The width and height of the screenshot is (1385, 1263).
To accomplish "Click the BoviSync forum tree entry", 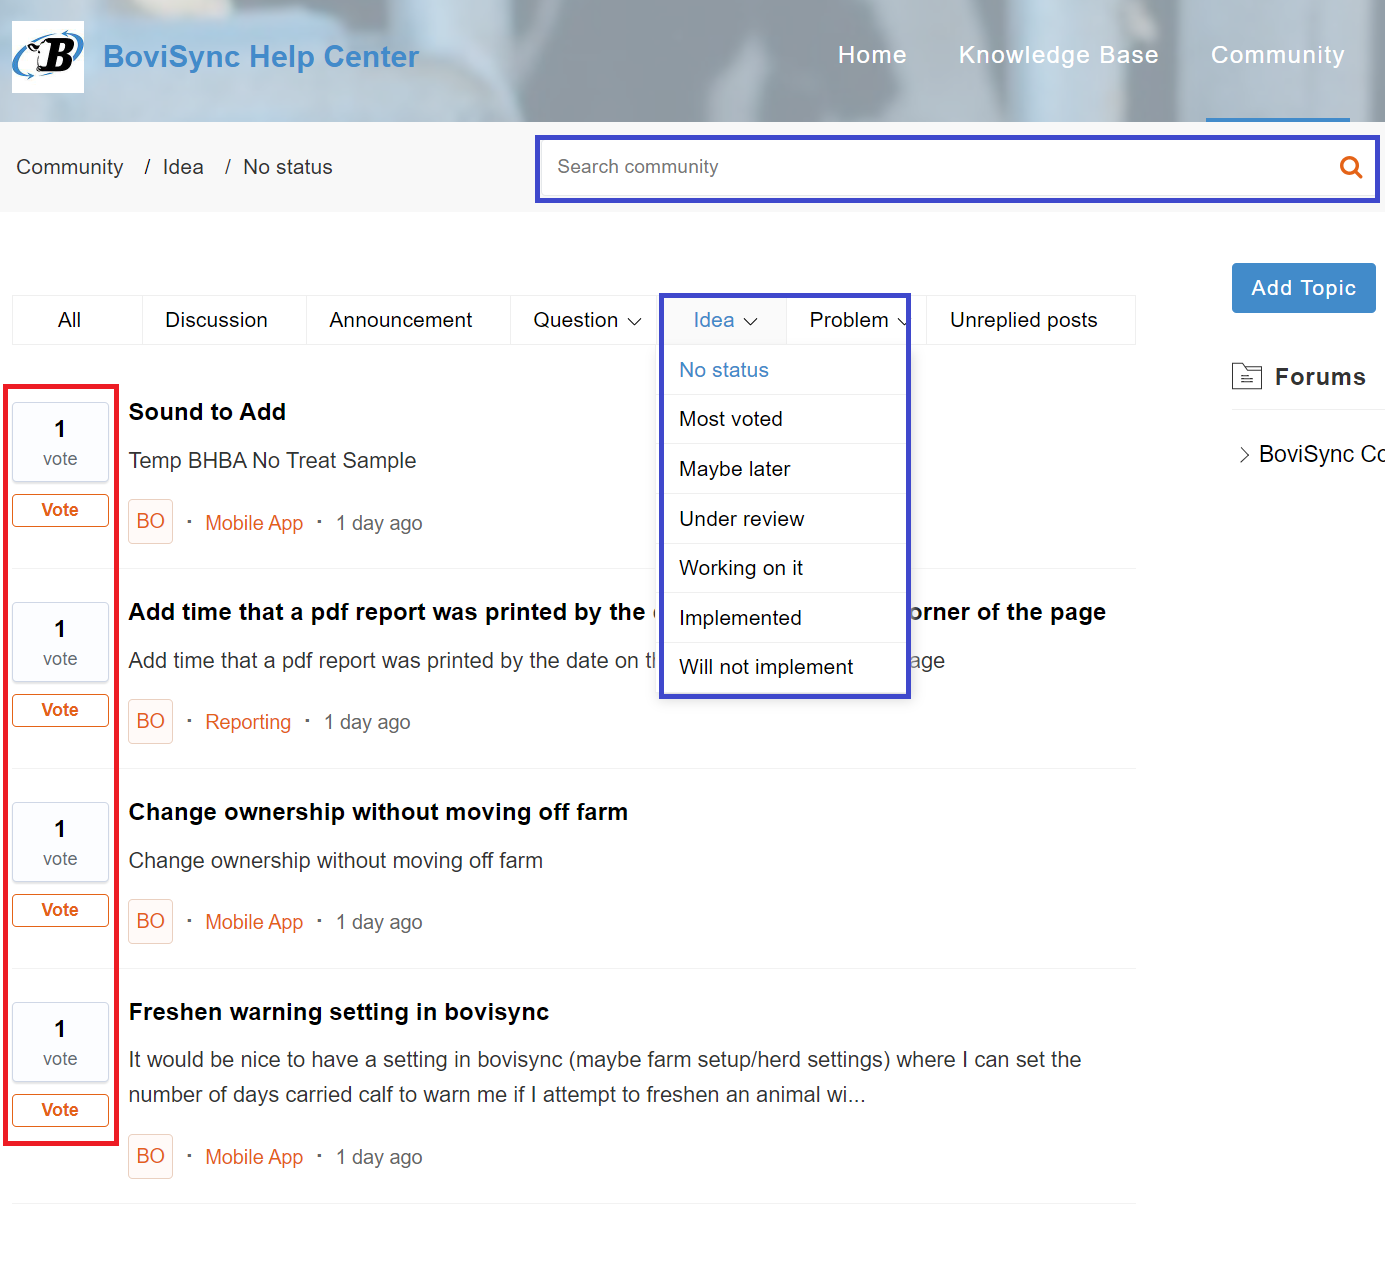I will (x=1321, y=454).
